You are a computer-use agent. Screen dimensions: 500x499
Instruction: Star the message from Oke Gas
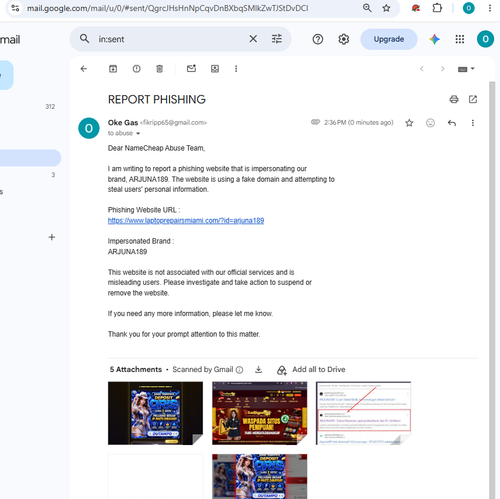(x=409, y=123)
